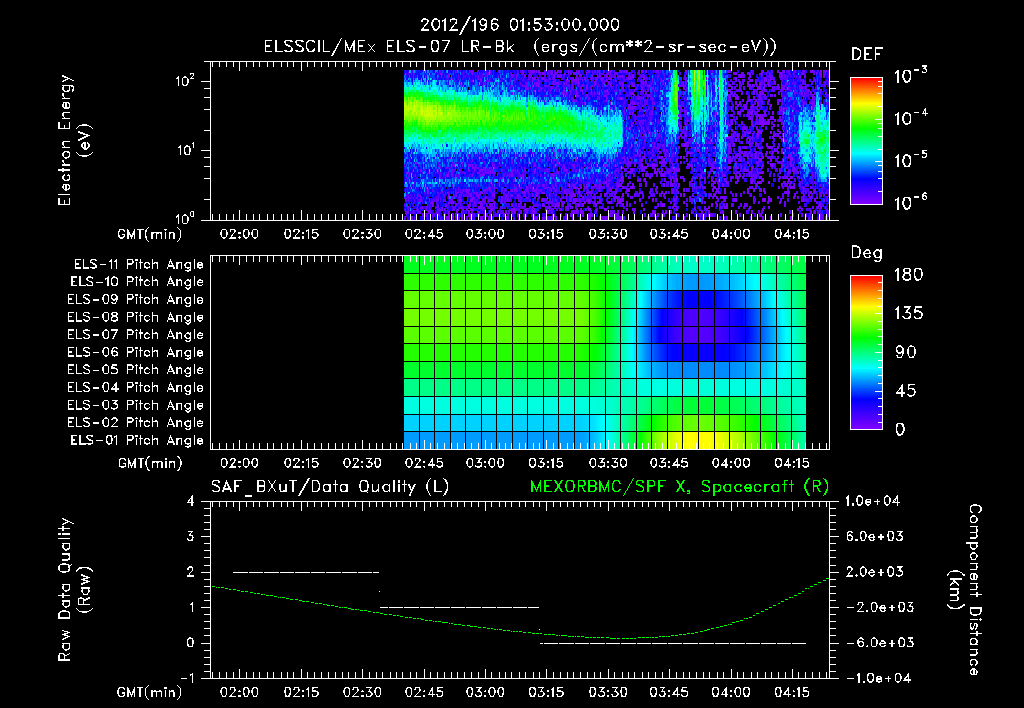Select the ELS-08 Pitch Angle row label
Screen dimensions: 1024x708
click(x=136, y=317)
